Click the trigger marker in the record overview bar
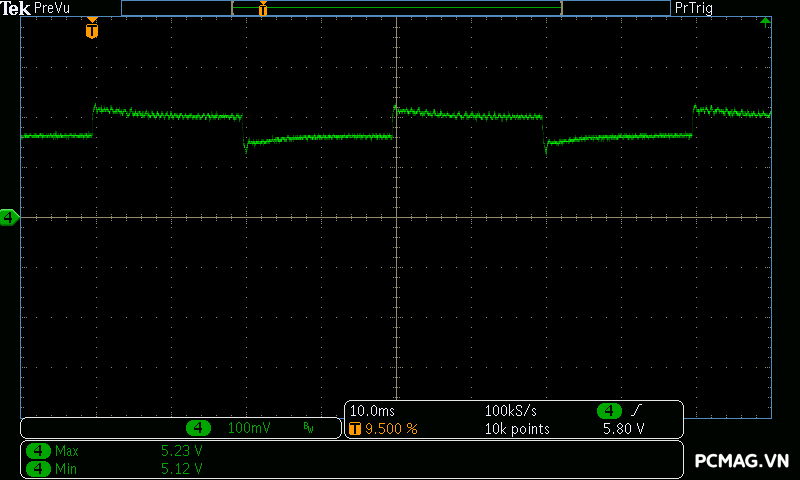 263,9
